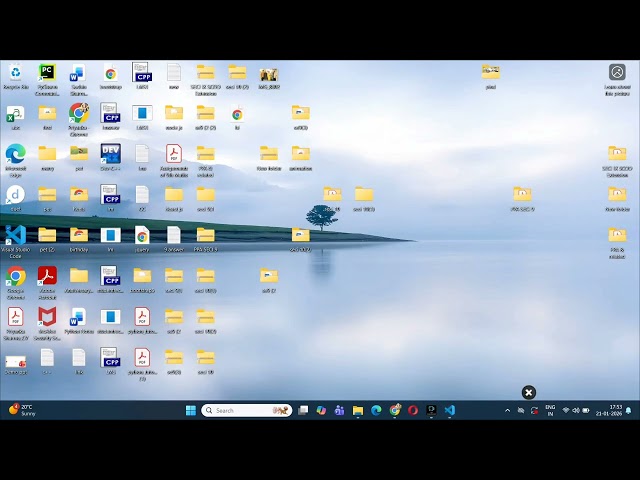Image resolution: width=640 pixels, height=480 pixels.
Task: Switch to VS Code on the taskbar
Action: (450, 410)
